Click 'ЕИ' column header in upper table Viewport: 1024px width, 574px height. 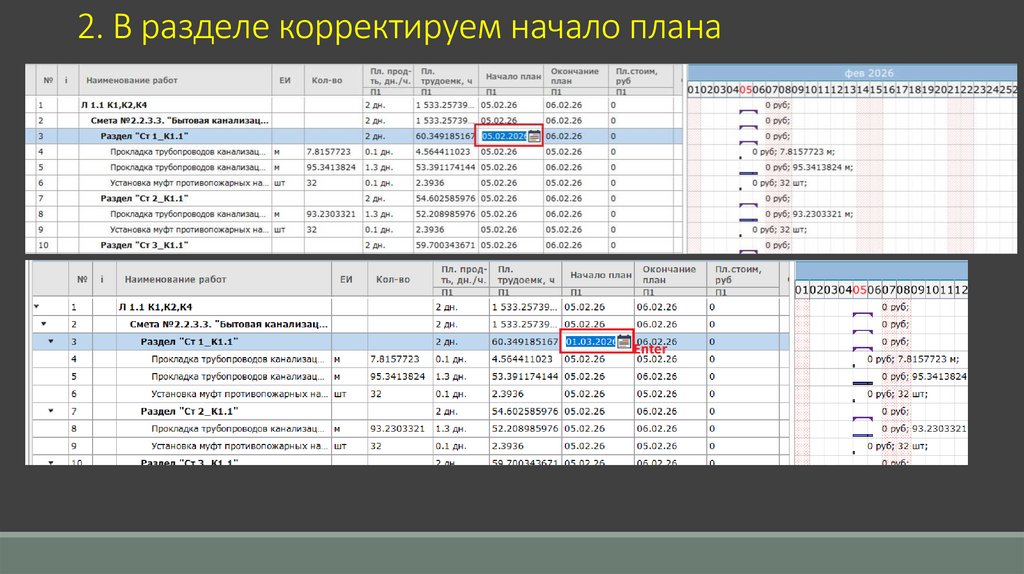pyautogui.click(x=285, y=80)
